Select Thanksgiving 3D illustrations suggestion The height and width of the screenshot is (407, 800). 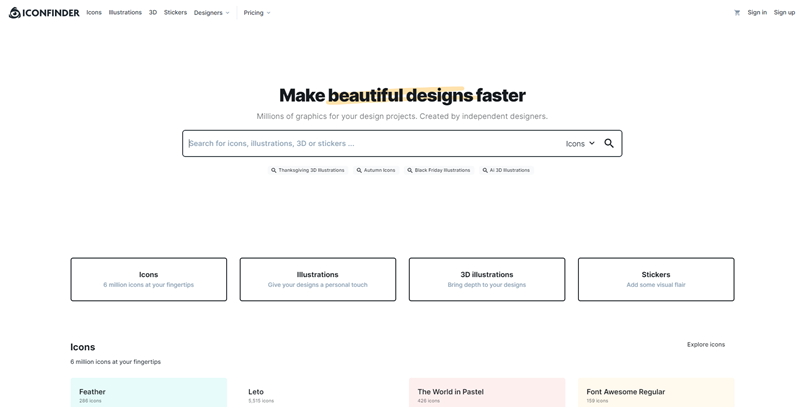(308, 170)
